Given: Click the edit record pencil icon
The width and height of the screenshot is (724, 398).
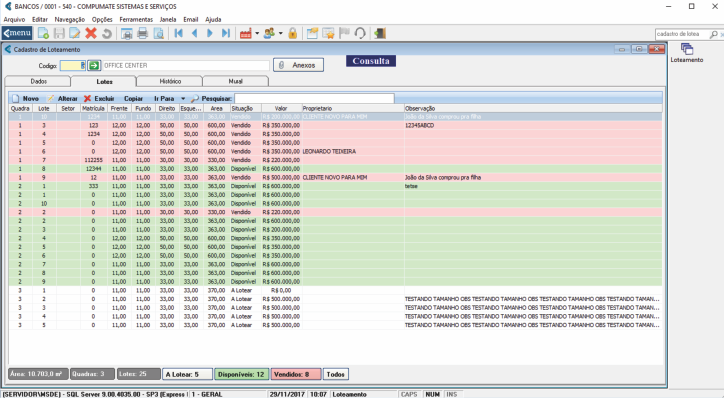Looking at the screenshot, I should pos(74,33).
